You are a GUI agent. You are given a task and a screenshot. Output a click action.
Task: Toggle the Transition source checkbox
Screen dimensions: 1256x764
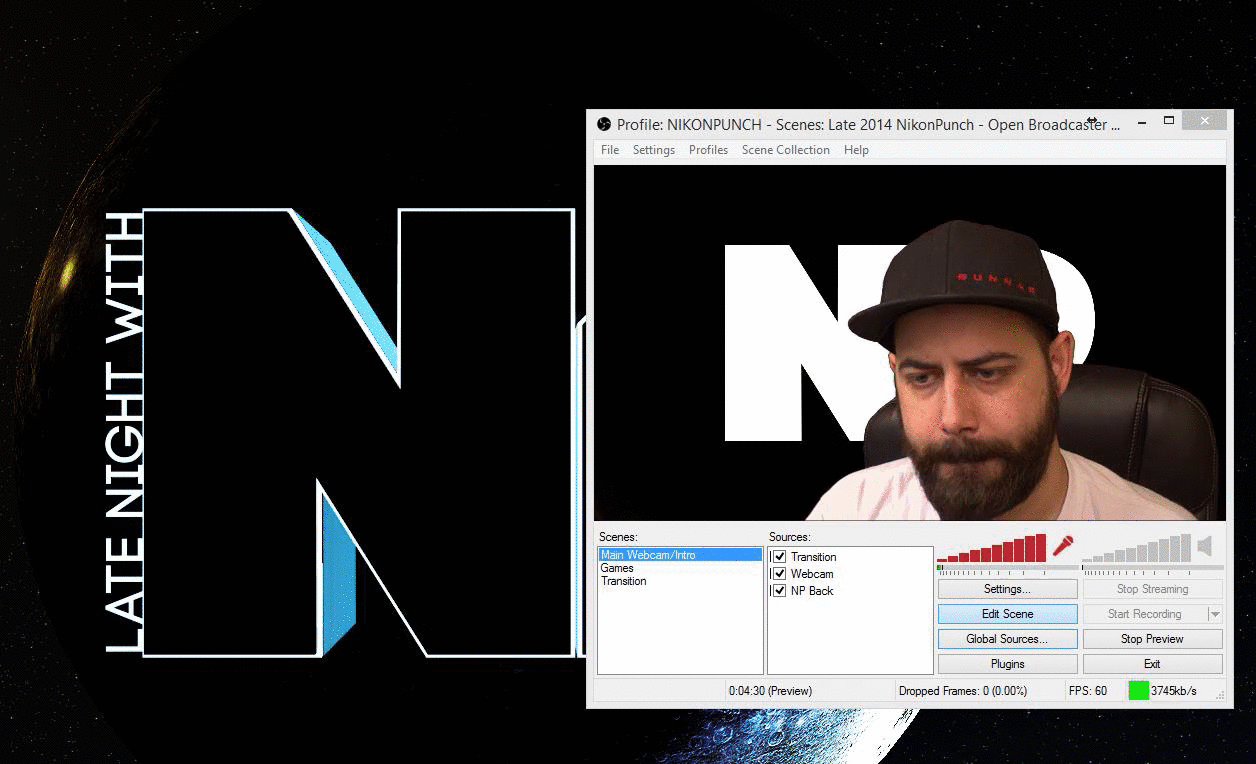pyautogui.click(x=780, y=557)
